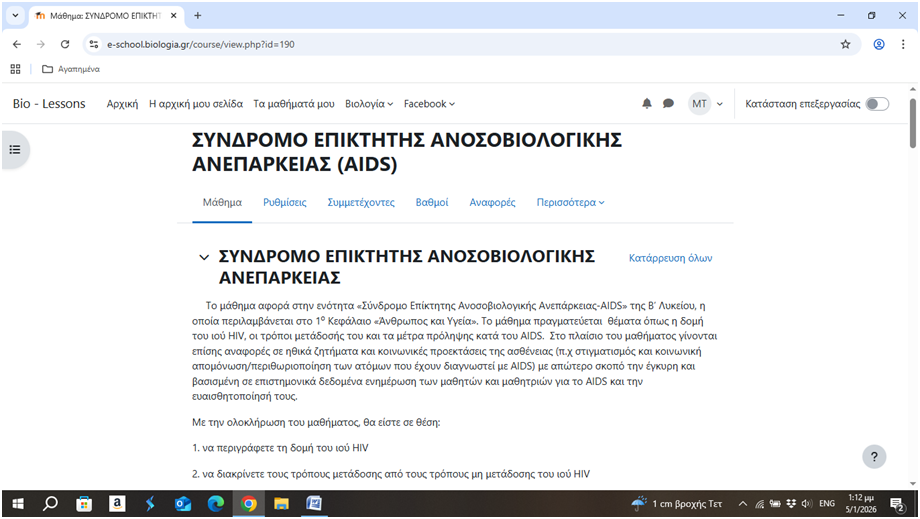Open Google Chrome from the taskbar
Image resolution: width=920 pixels, height=519 pixels.
point(248,503)
